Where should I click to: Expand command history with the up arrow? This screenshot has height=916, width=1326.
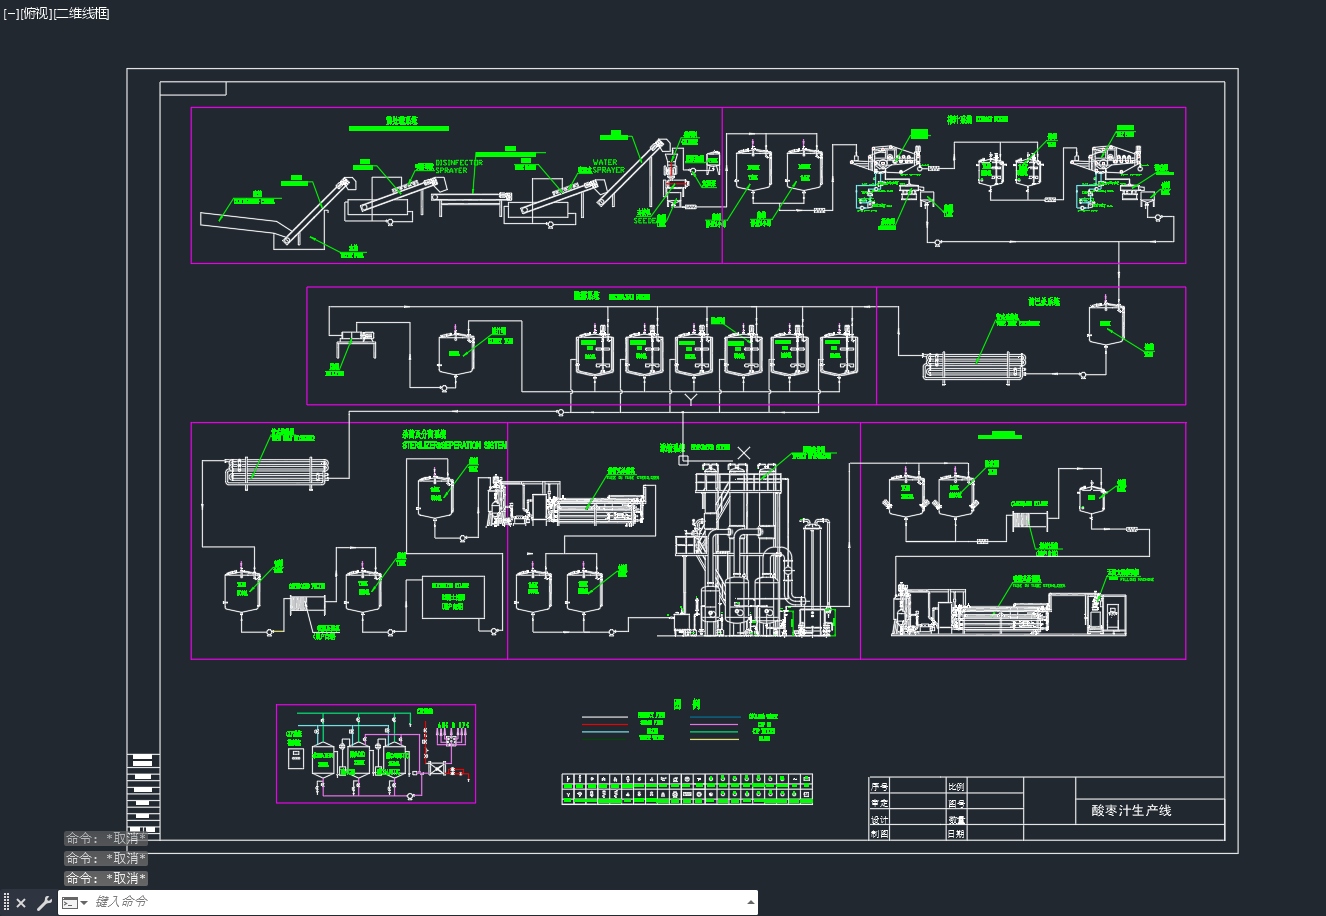[751, 902]
